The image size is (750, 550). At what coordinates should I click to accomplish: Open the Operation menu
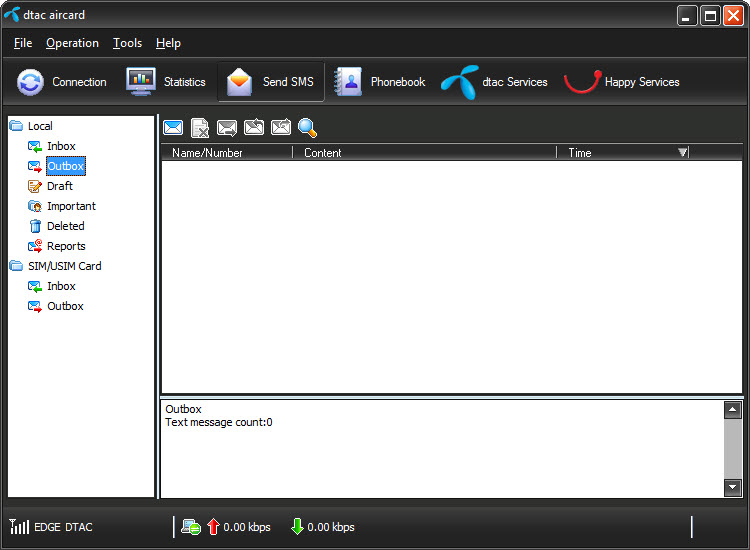pyautogui.click(x=72, y=43)
